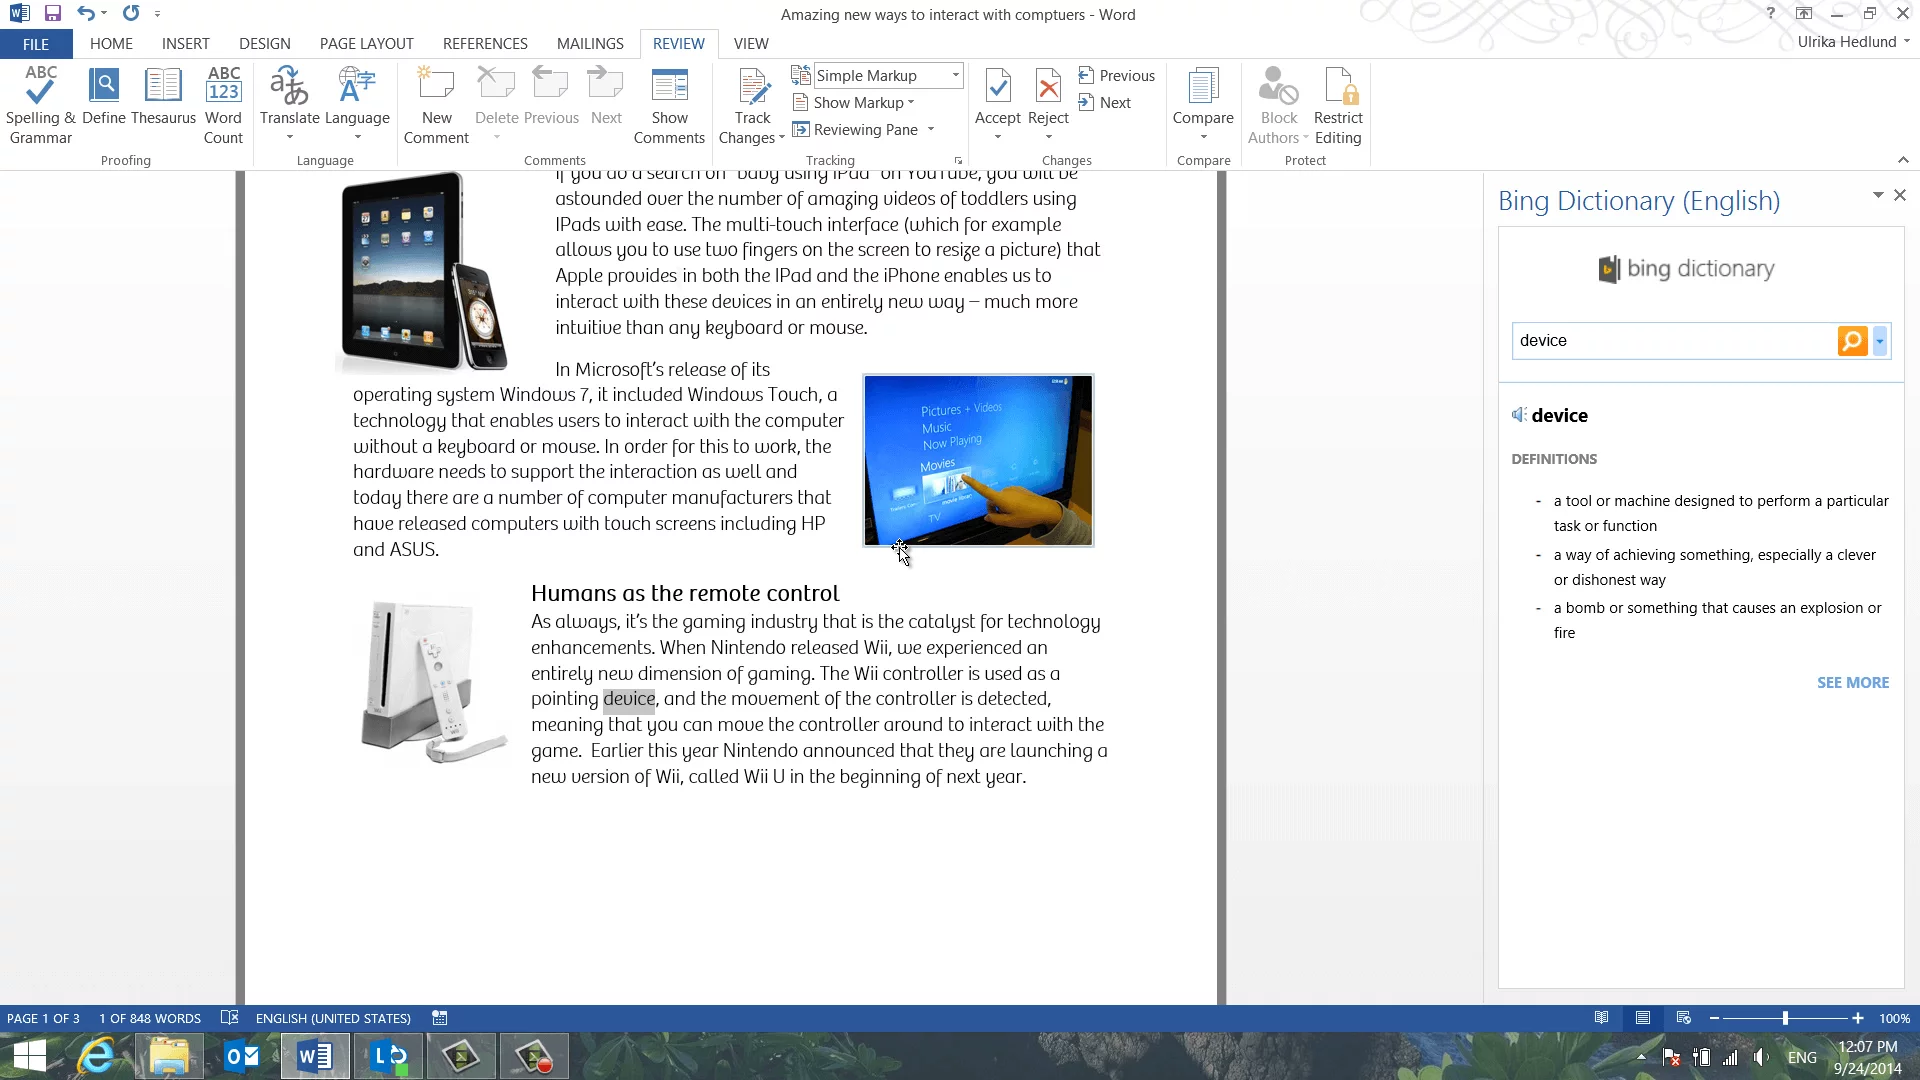The image size is (1920, 1080).
Task: Switch to Read Mode view
Action: click(x=1601, y=1018)
